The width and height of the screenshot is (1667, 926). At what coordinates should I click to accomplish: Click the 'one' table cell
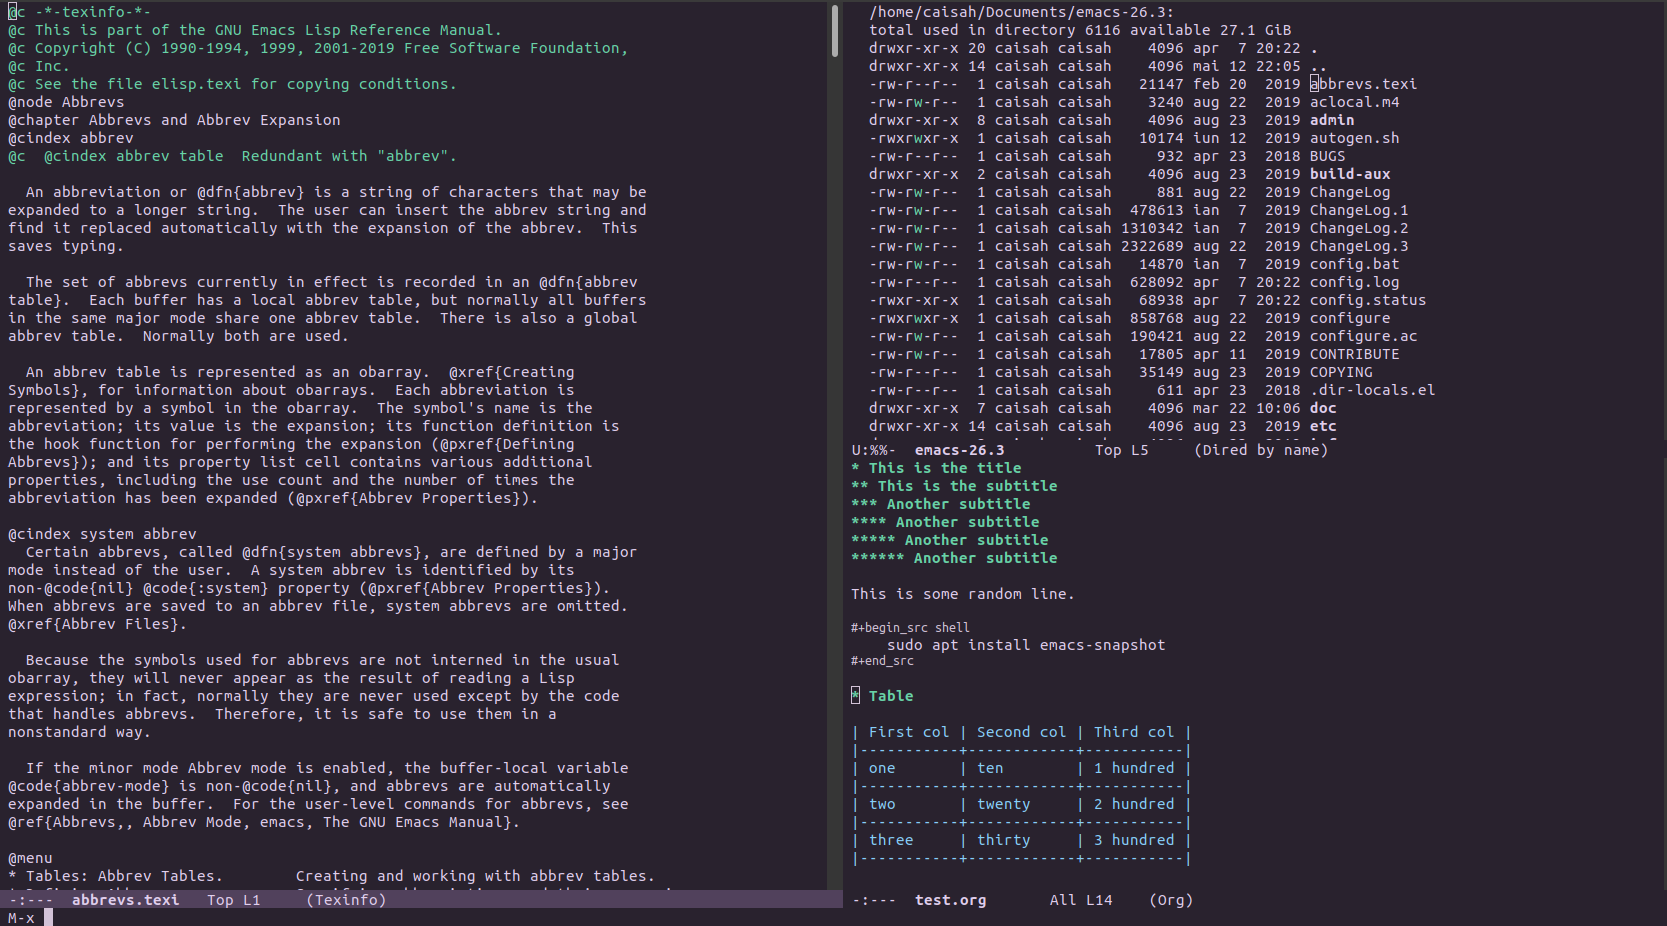[882, 768]
